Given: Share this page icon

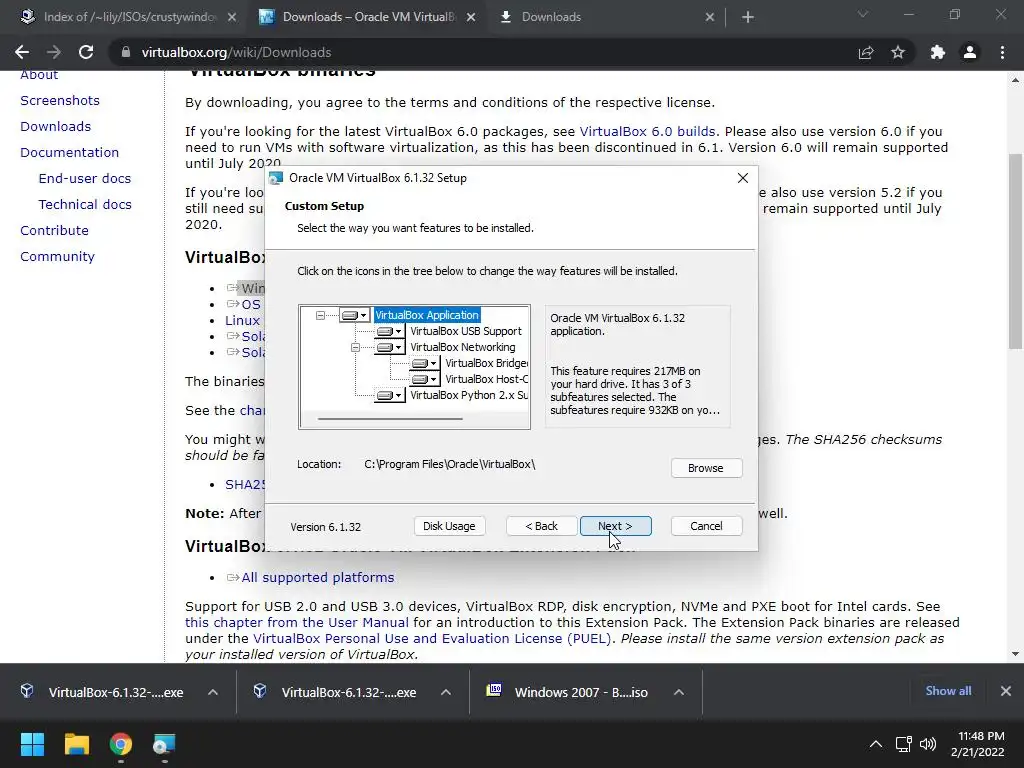Looking at the screenshot, I should (x=866, y=52).
